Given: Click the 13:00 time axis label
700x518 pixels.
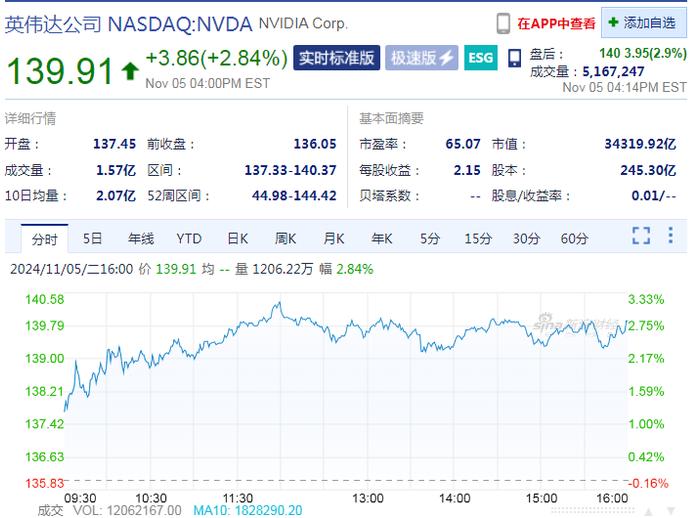Looking at the screenshot, I should point(368,498).
